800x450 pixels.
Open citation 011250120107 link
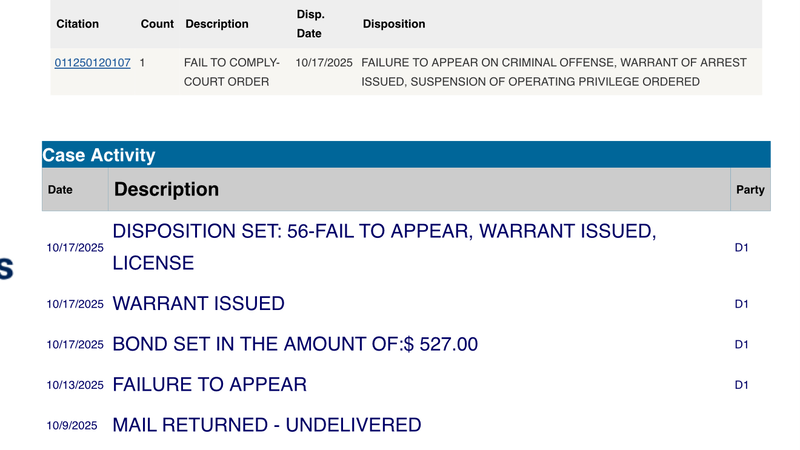click(x=92, y=62)
